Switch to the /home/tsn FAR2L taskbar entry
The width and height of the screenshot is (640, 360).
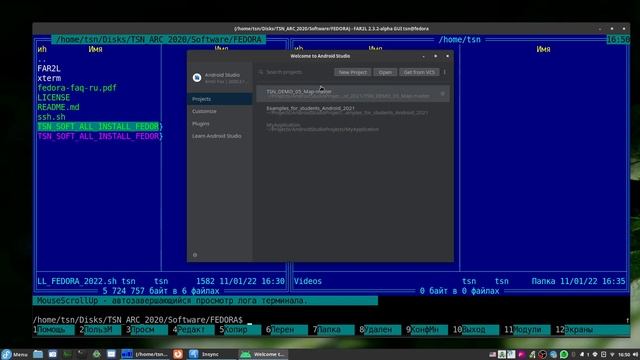(x=145, y=354)
